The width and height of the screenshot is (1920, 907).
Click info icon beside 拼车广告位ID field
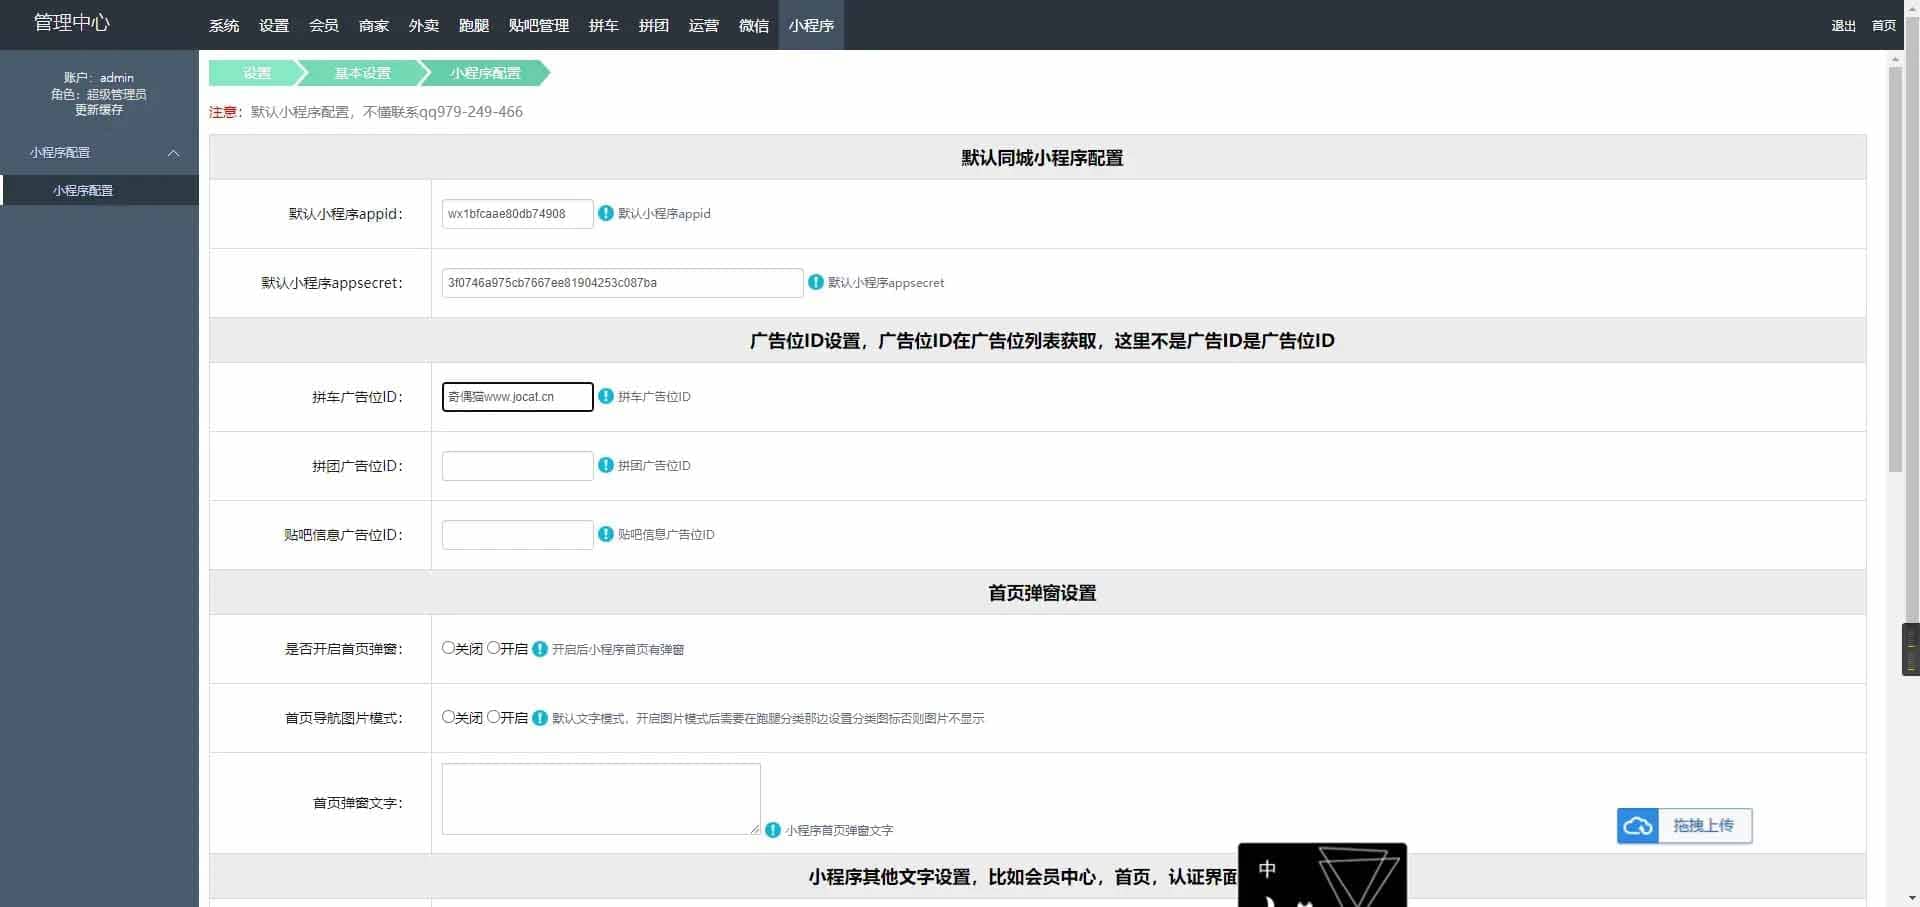(x=605, y=396)
